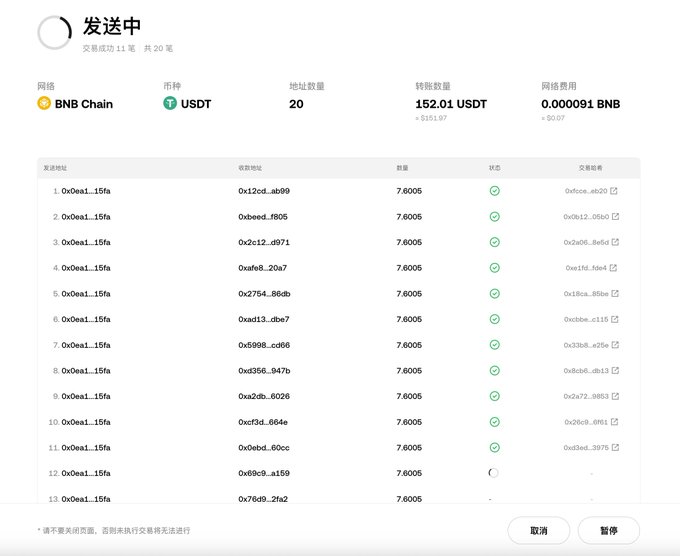The width and height of the screenshot is (680, 556).
Task: Click success checkmark for recipient 0xad13...dbe7
Action: 494,319
